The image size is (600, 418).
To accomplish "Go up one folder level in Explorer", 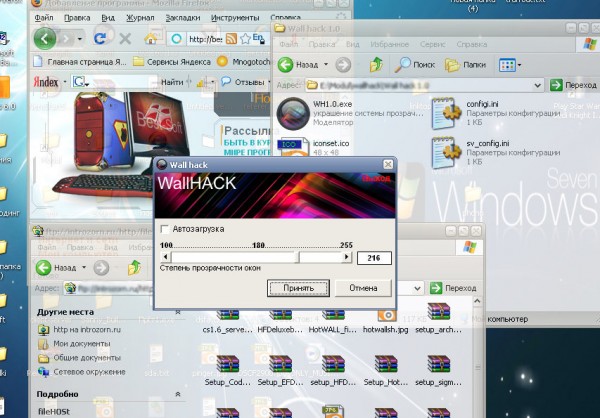I will pyautogui.click(x=376, y=65).
